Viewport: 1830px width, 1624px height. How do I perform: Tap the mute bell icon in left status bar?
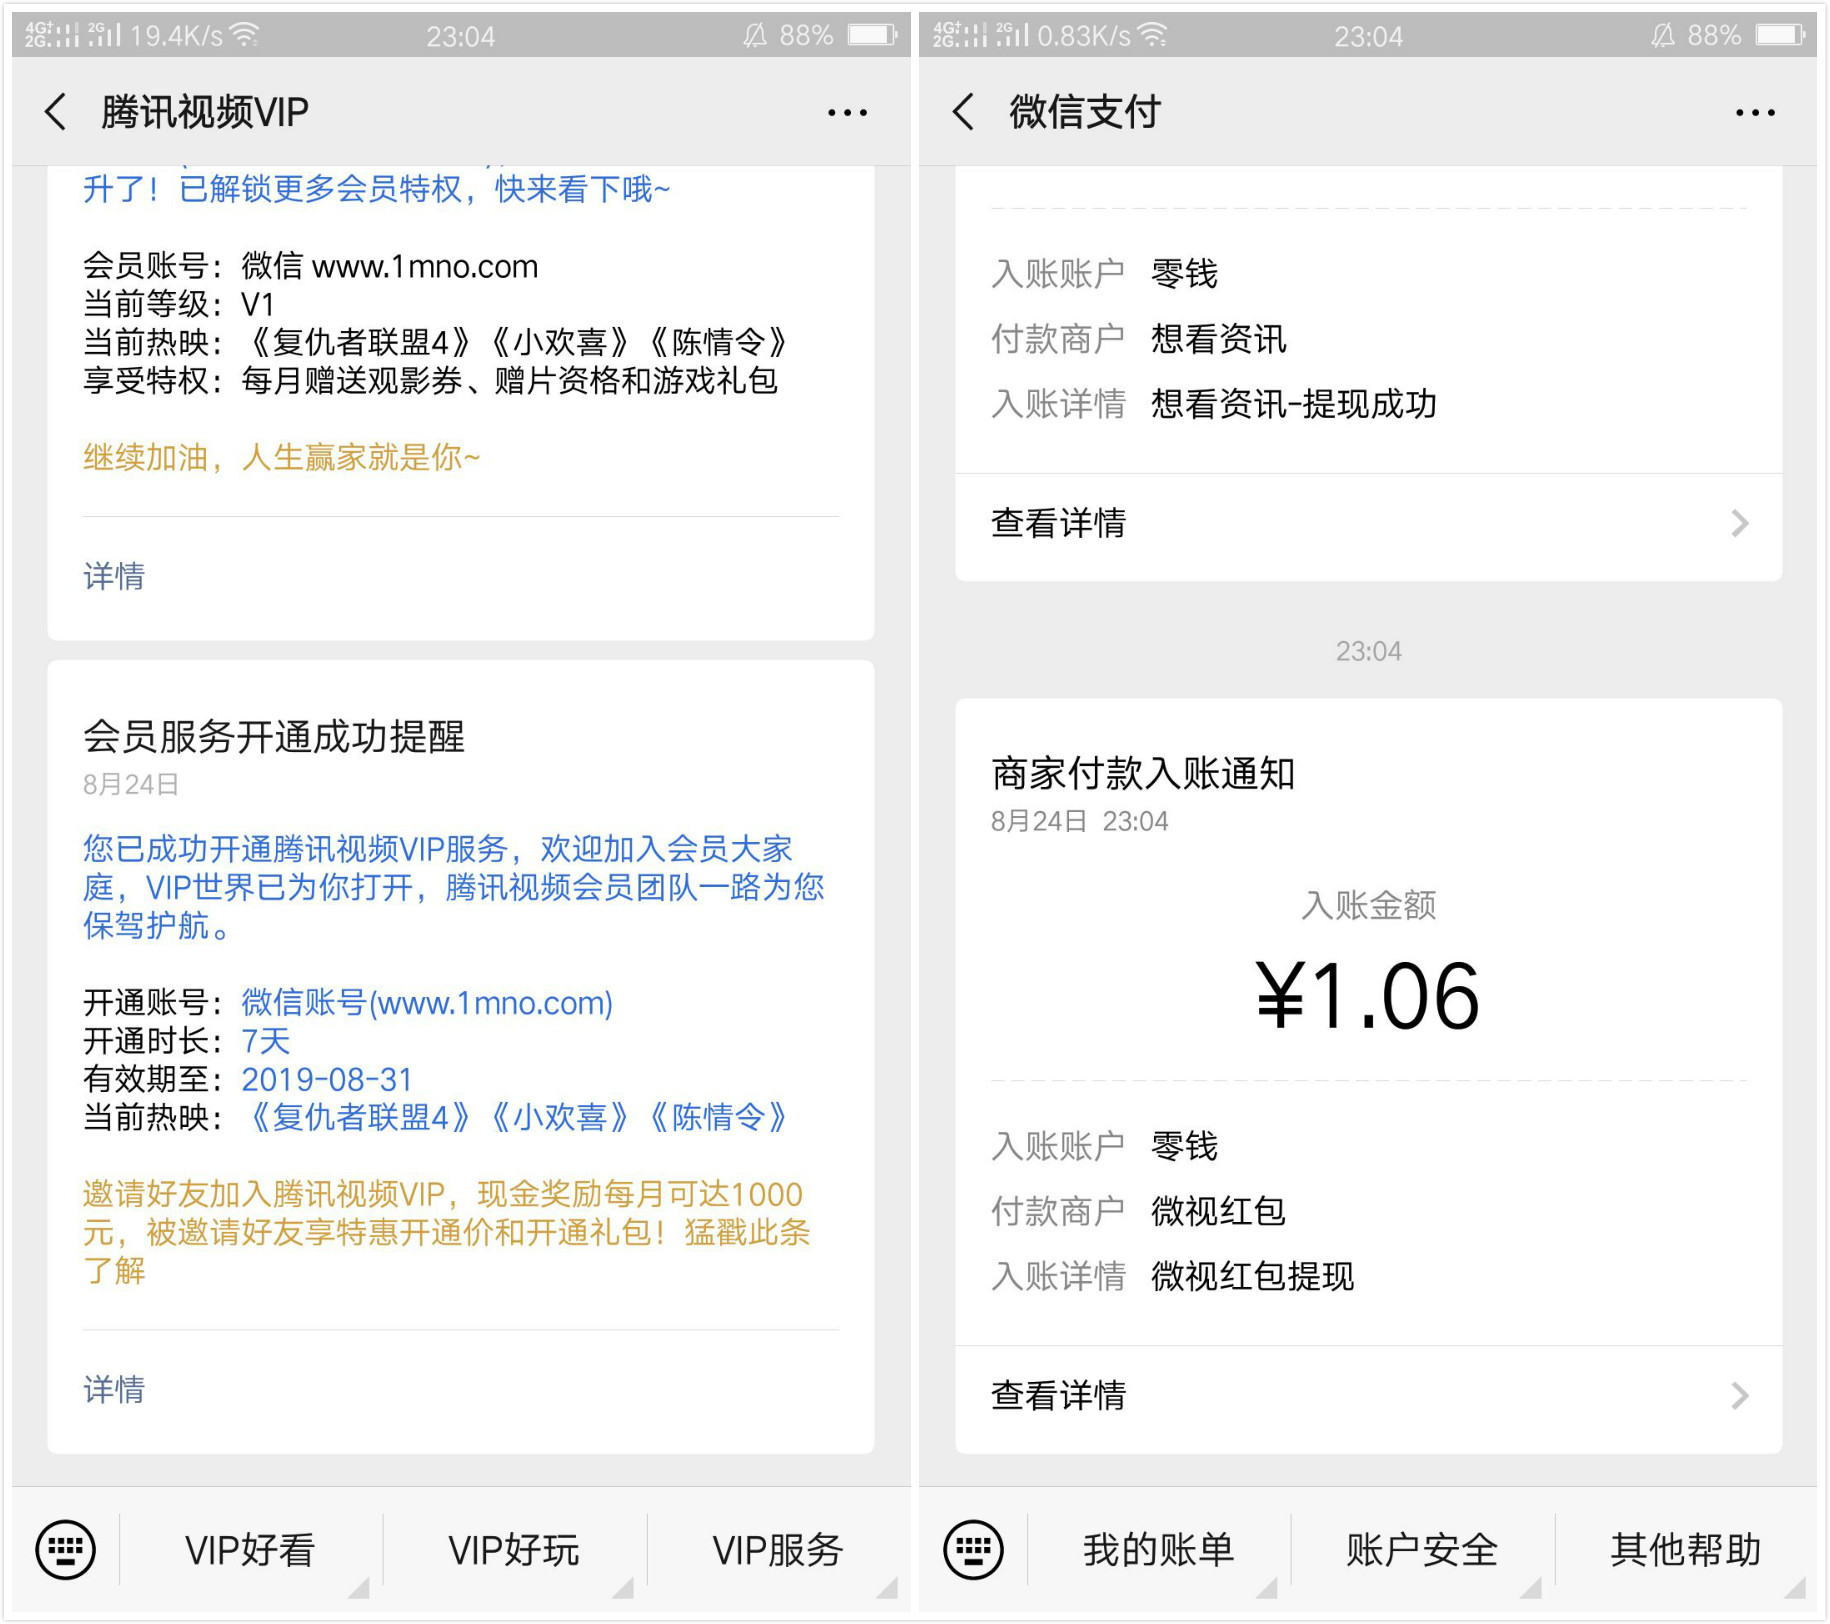pos(754,36)
